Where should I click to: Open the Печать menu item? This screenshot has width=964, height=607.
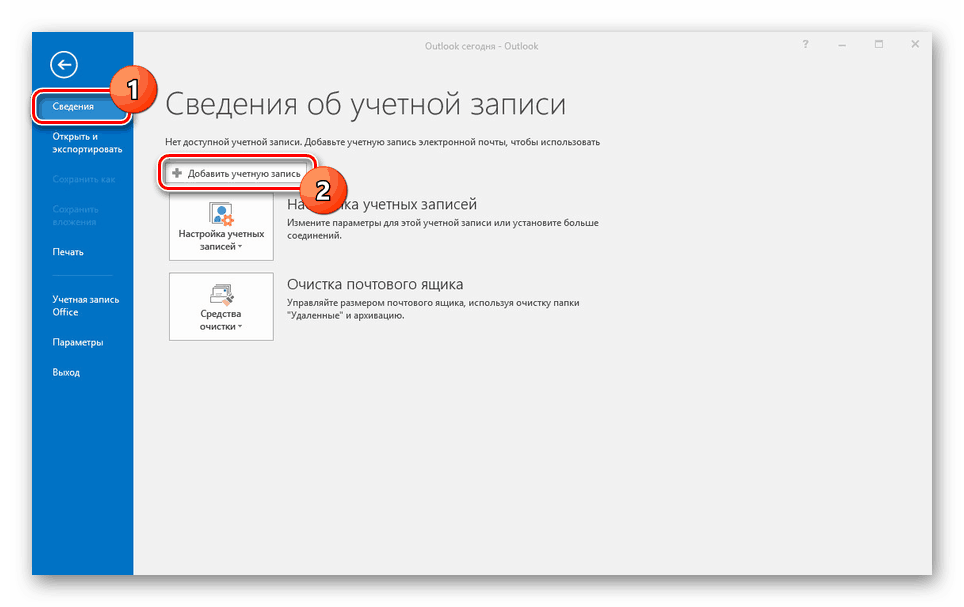tap(68, 252)
